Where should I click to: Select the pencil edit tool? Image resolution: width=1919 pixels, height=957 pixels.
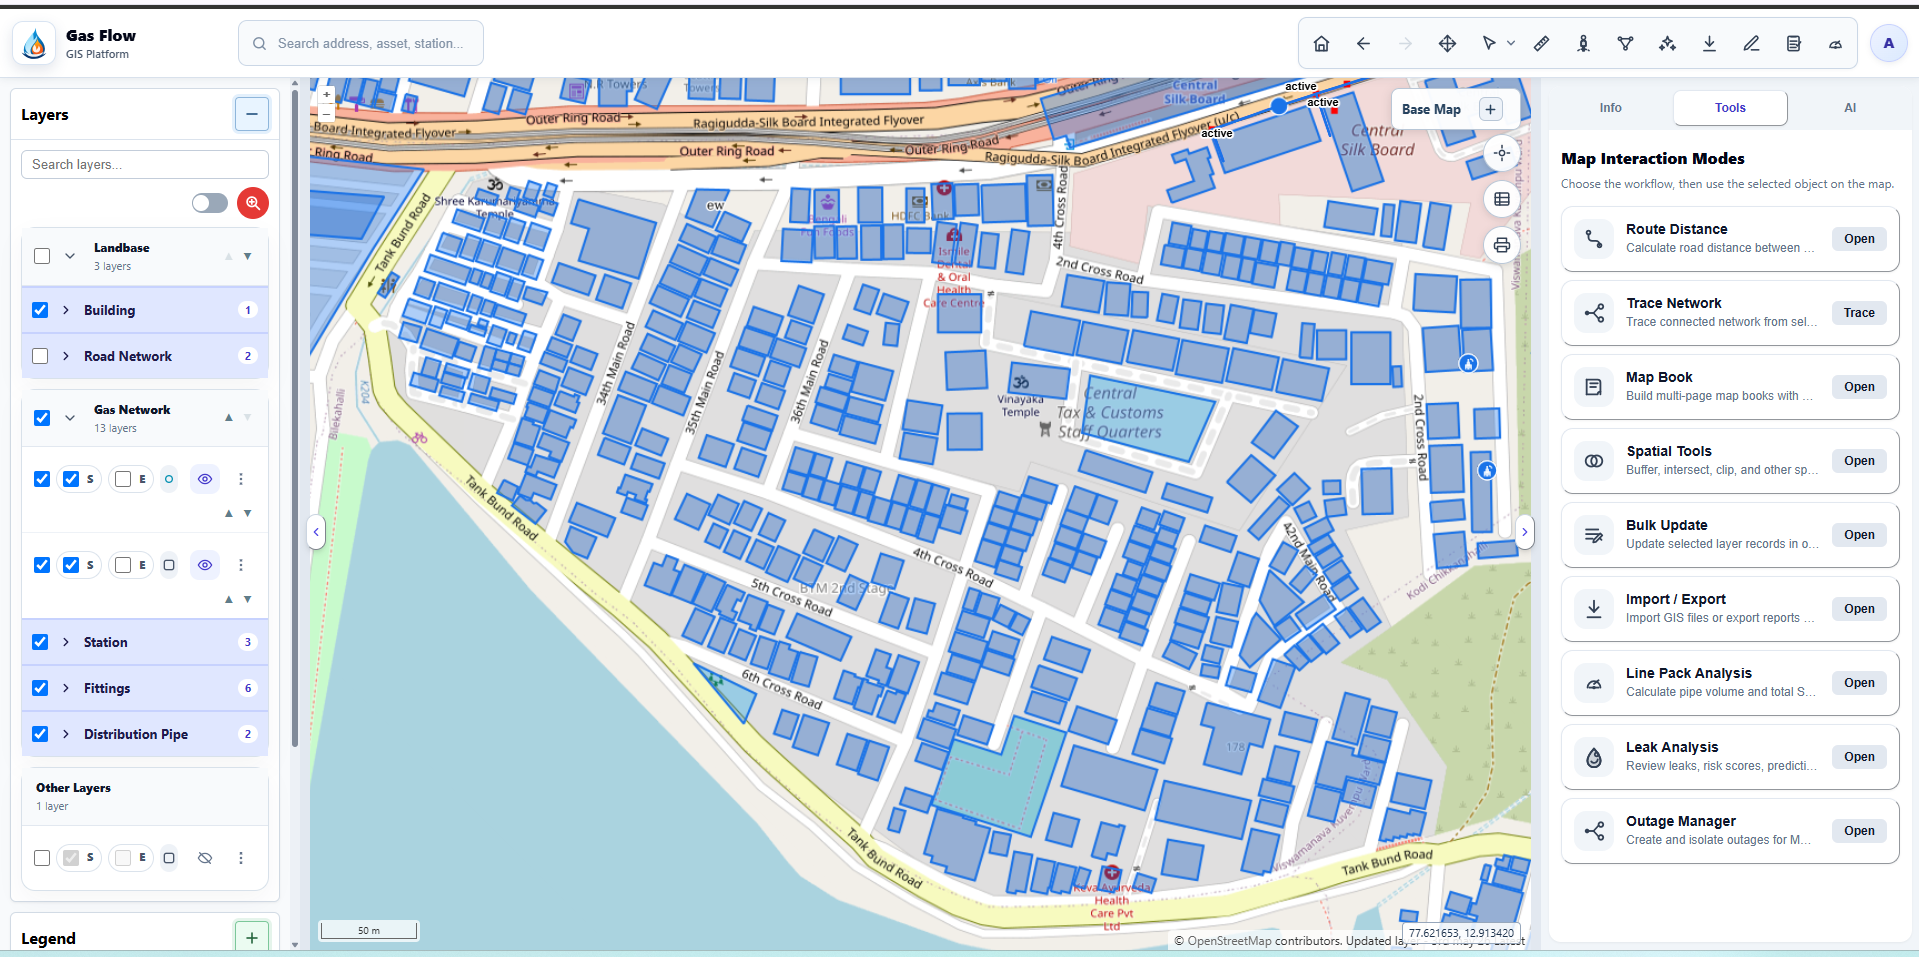pyautogui.click(x=1751, y=44)
